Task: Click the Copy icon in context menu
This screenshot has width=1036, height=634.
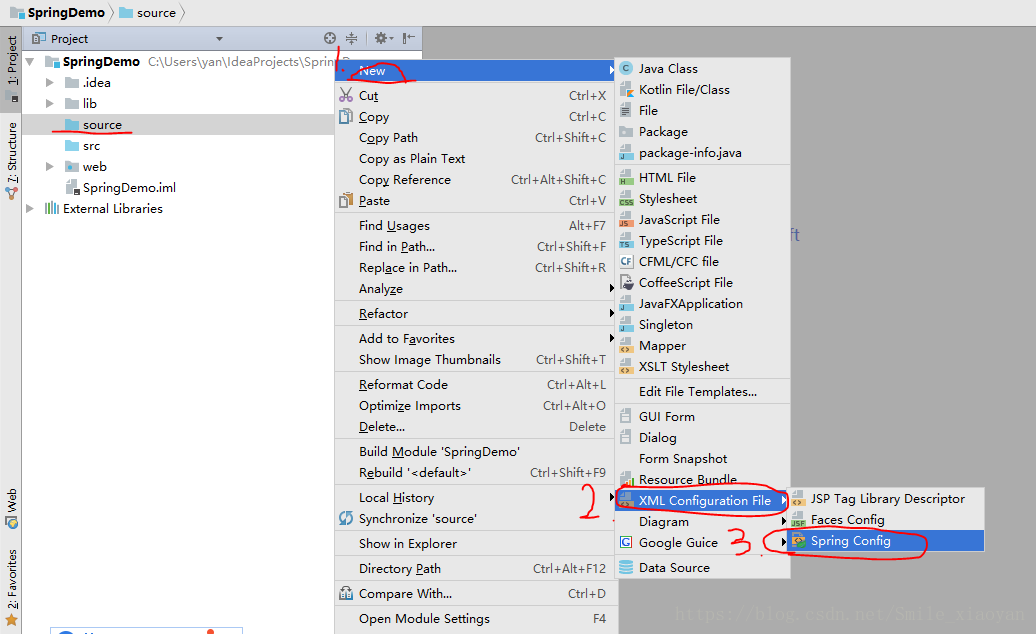Action: pyautogui.click(x=346, y=116)
